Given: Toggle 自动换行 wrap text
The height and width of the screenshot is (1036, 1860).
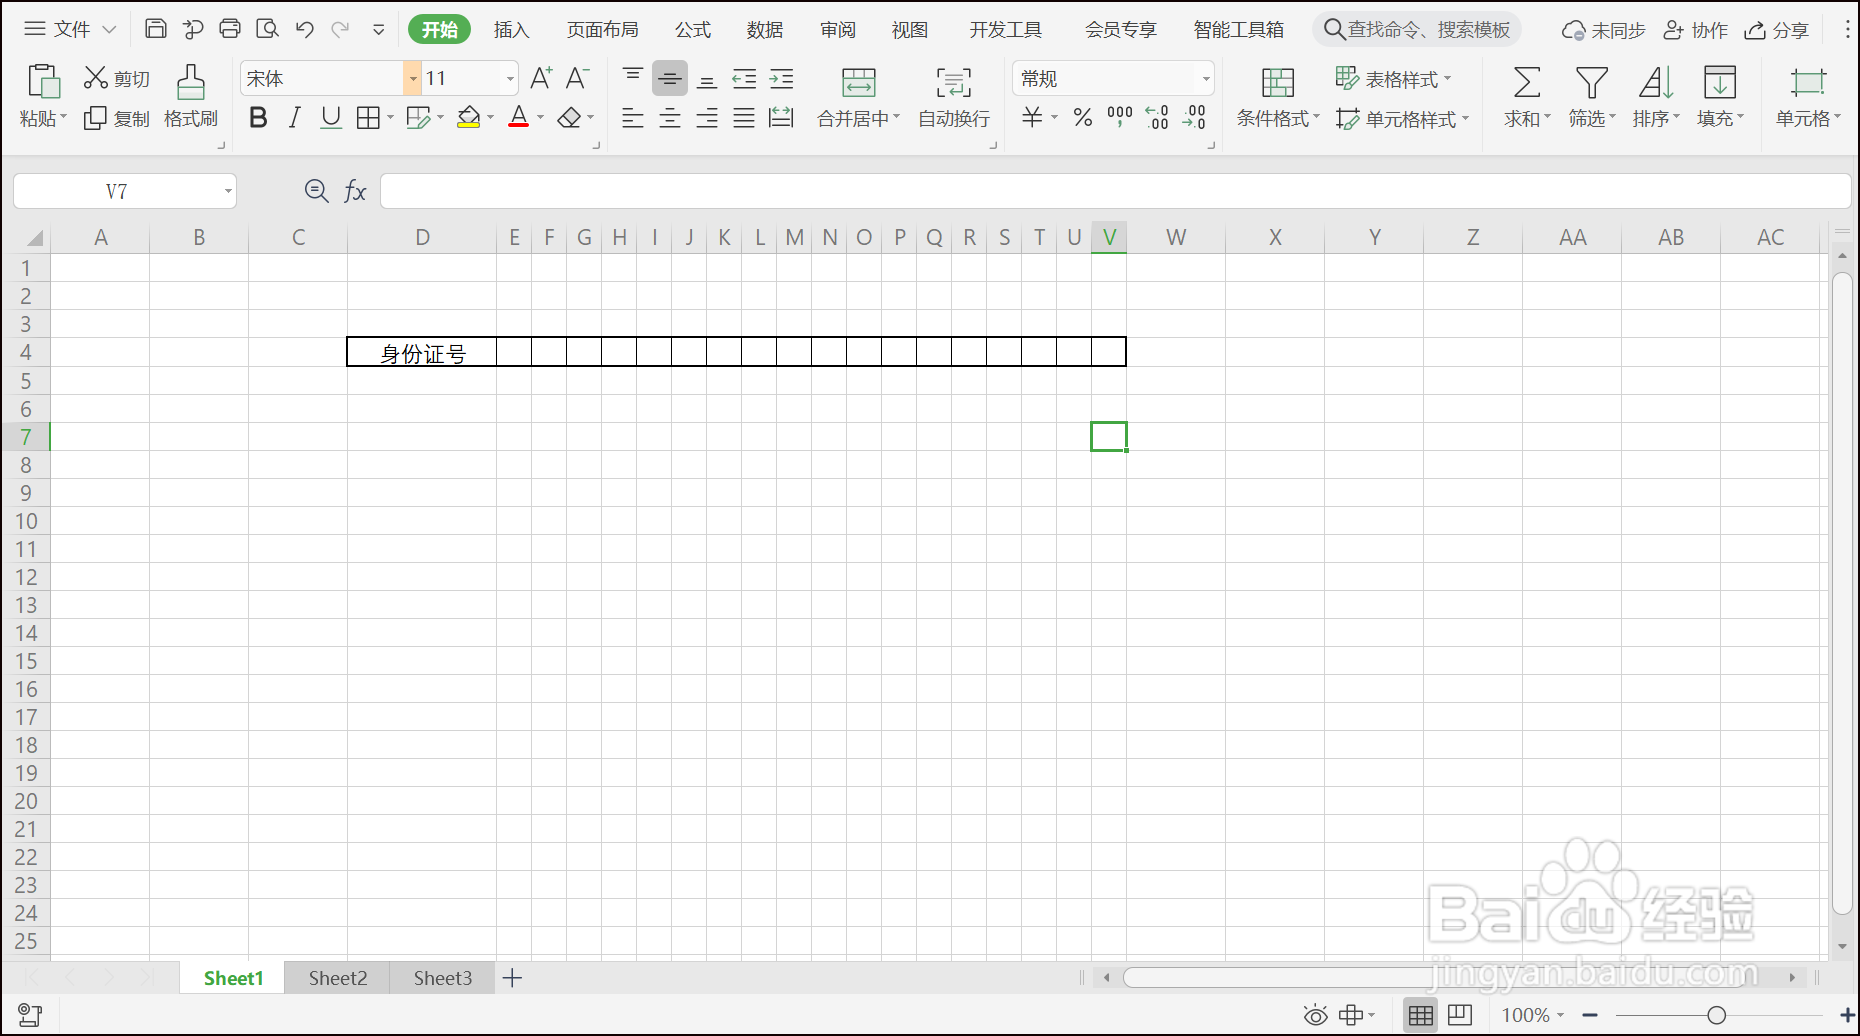Looking at the screenshot, I should [x=954, y=97].
